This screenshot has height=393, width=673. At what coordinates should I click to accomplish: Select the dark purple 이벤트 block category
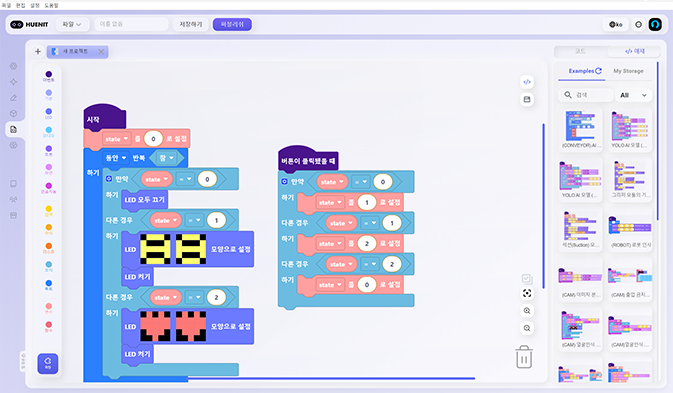pos(49,76)
